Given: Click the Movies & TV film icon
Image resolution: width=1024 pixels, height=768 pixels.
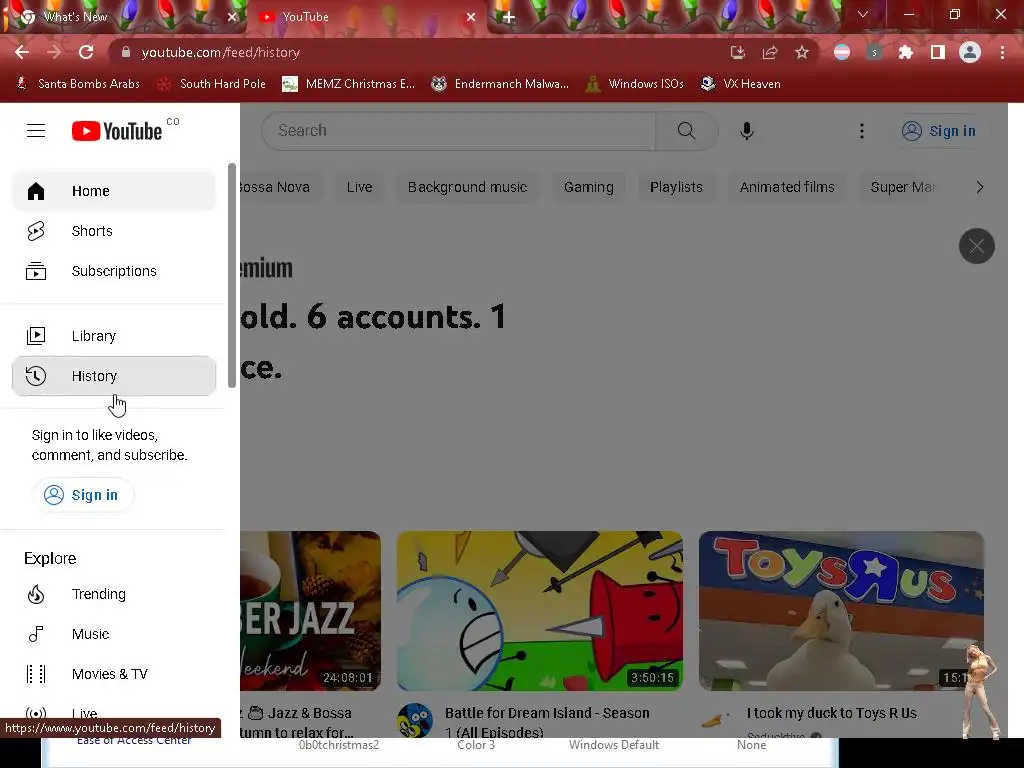Looking at the screenshot, I should point(36,674).
